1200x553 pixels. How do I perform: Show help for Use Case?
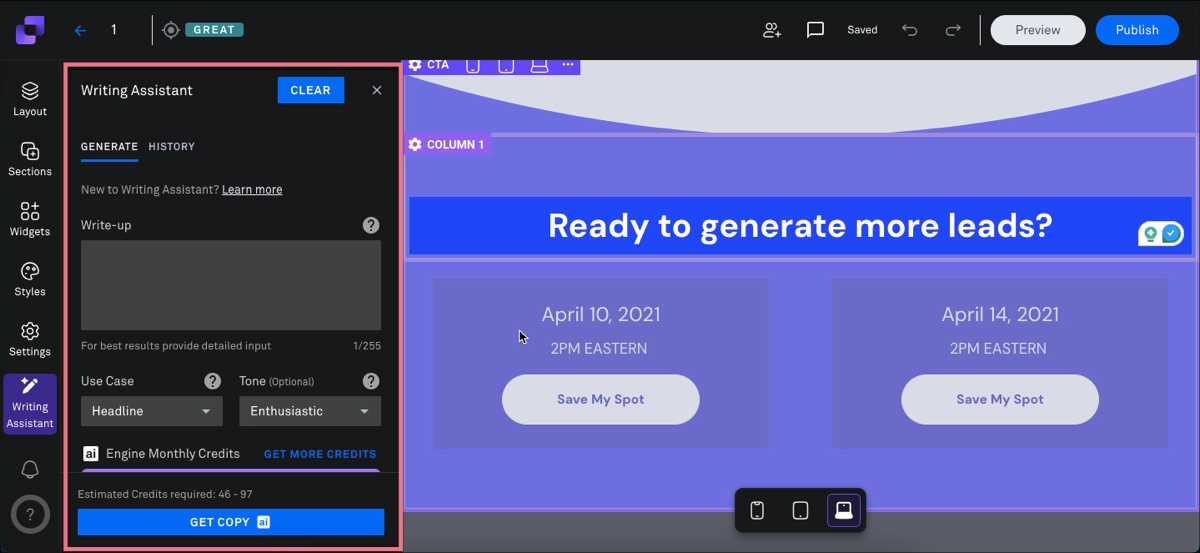click(x=212, y=381)
